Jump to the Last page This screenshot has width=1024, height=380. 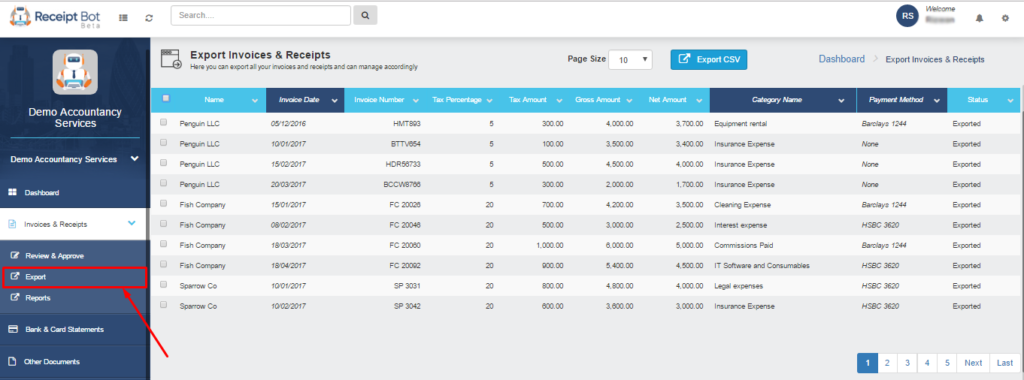coord(1004,363)
